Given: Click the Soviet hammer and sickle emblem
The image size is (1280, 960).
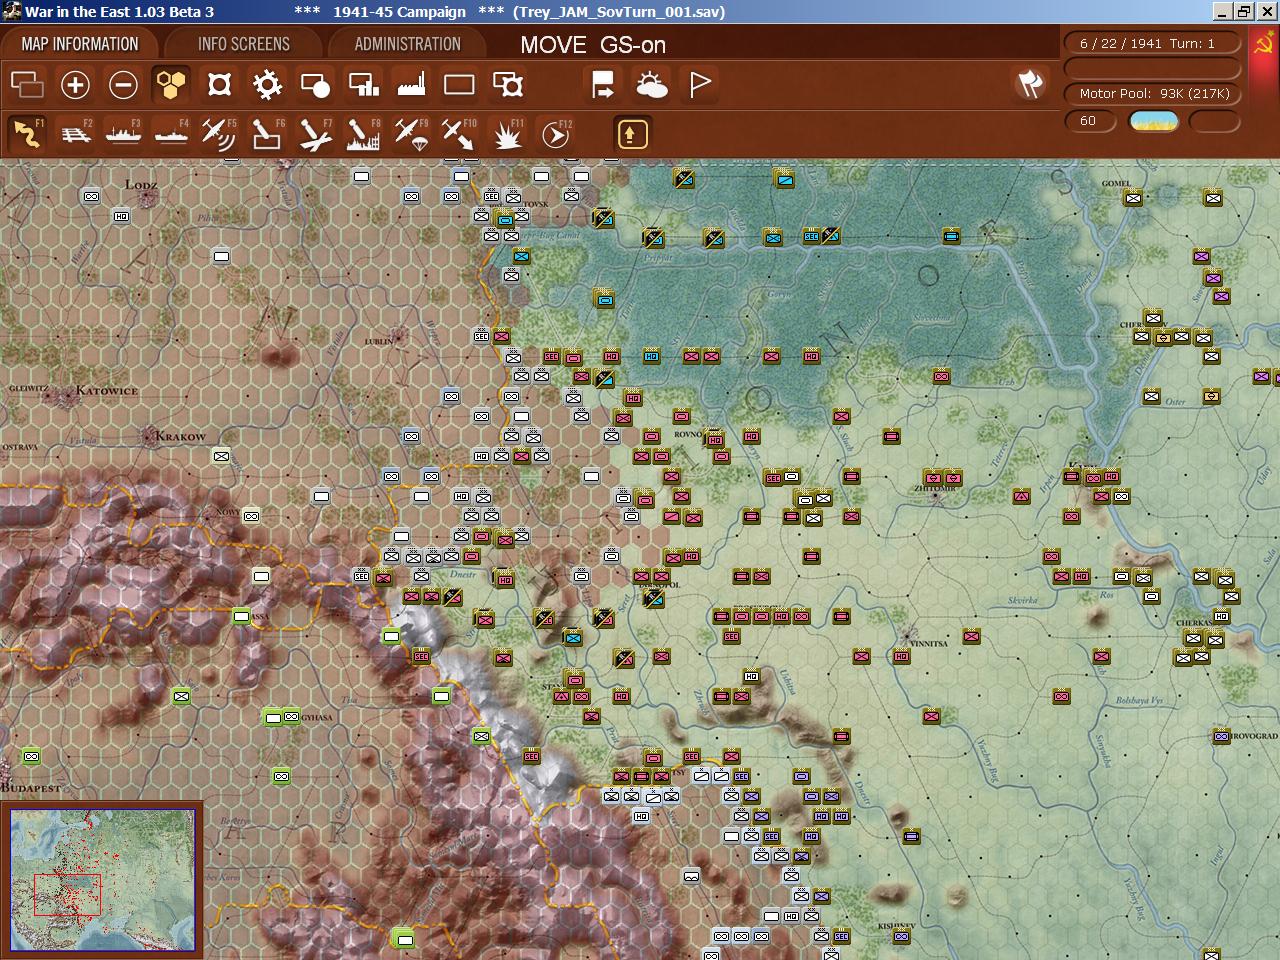Looking at the screenshot, I should (1265, 44).
